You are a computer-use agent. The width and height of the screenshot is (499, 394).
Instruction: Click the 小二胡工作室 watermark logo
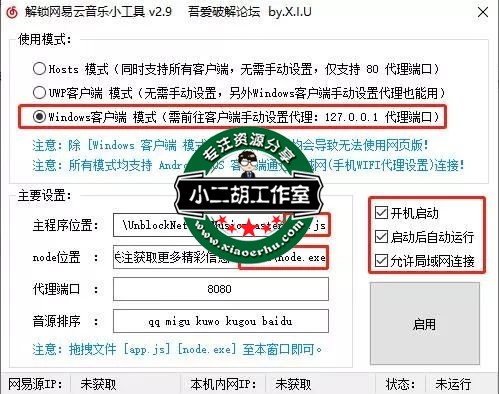[x=249, y=195]
